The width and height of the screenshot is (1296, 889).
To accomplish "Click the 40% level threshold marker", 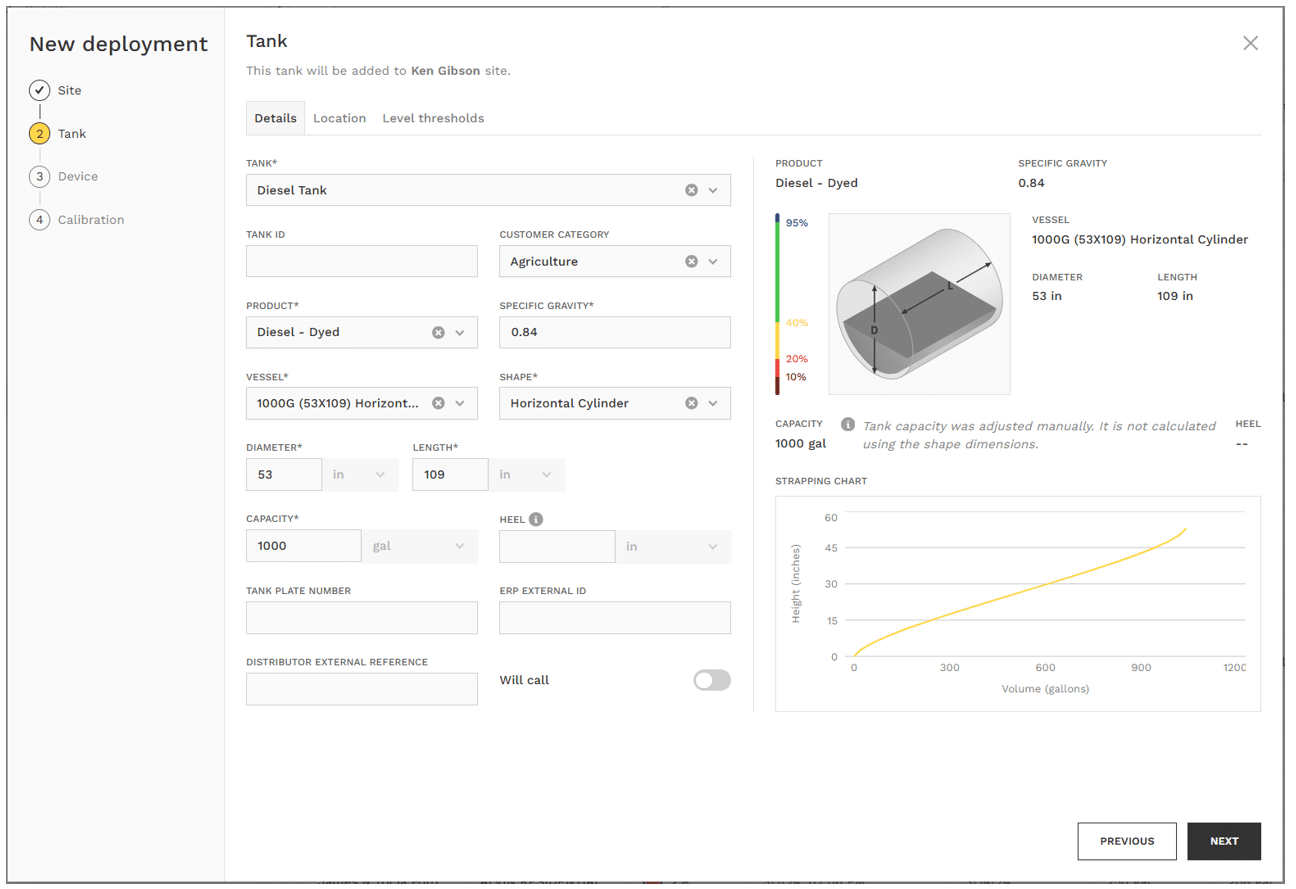I will pyautogui.click(x=797, y=323).
